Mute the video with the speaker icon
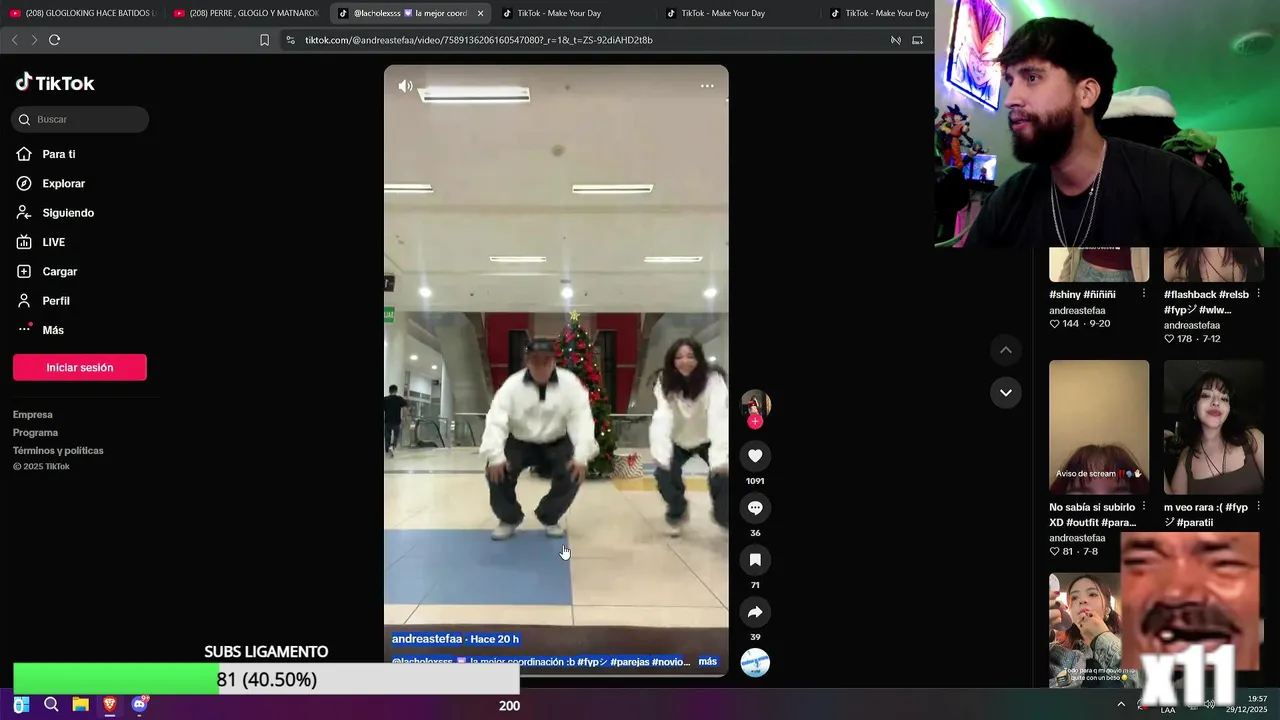Viewport: 1280px width, 720px height. point(405,86)
